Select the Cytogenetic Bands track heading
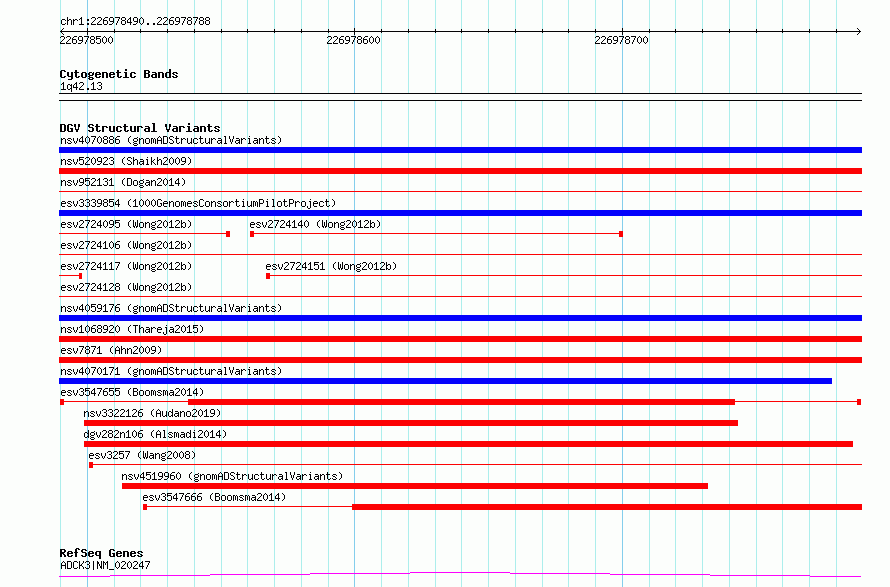Viewport: 890px width, 587px height. point(119,74)
